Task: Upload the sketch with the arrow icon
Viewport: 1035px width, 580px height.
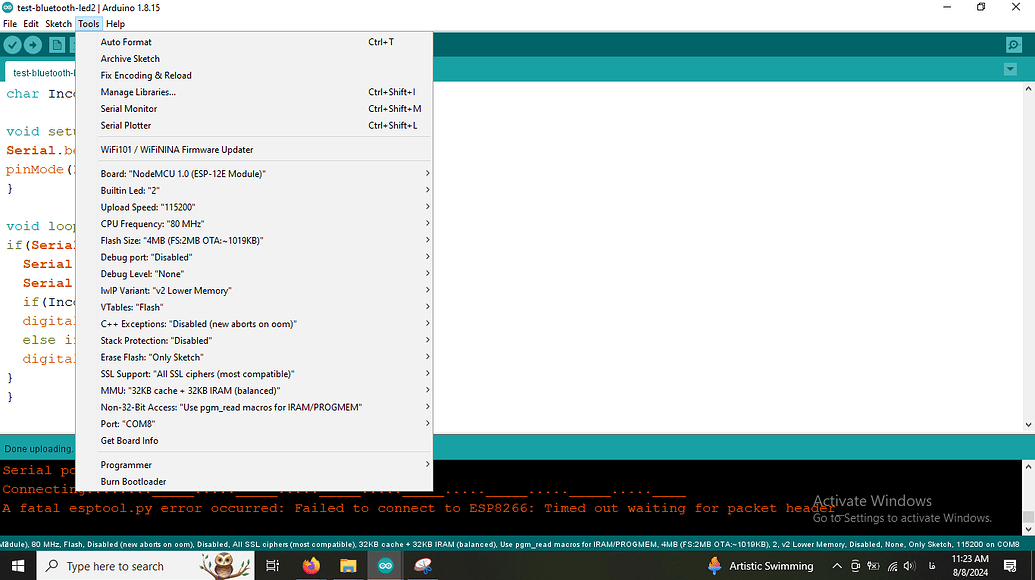Action: click(x=33, y=44)
